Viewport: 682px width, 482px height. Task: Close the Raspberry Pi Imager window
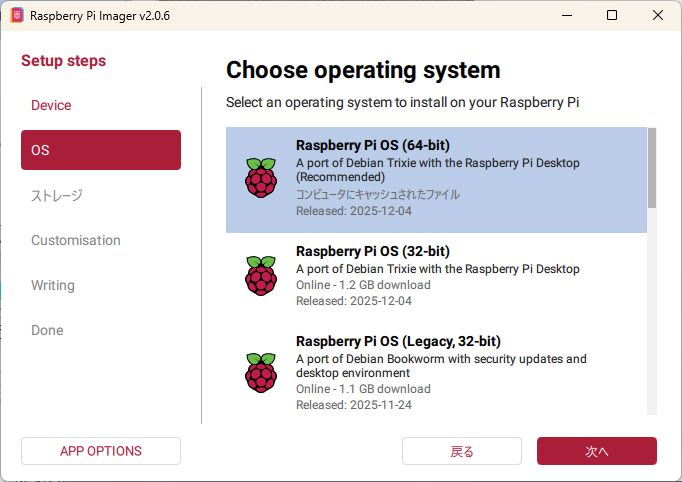658,15
